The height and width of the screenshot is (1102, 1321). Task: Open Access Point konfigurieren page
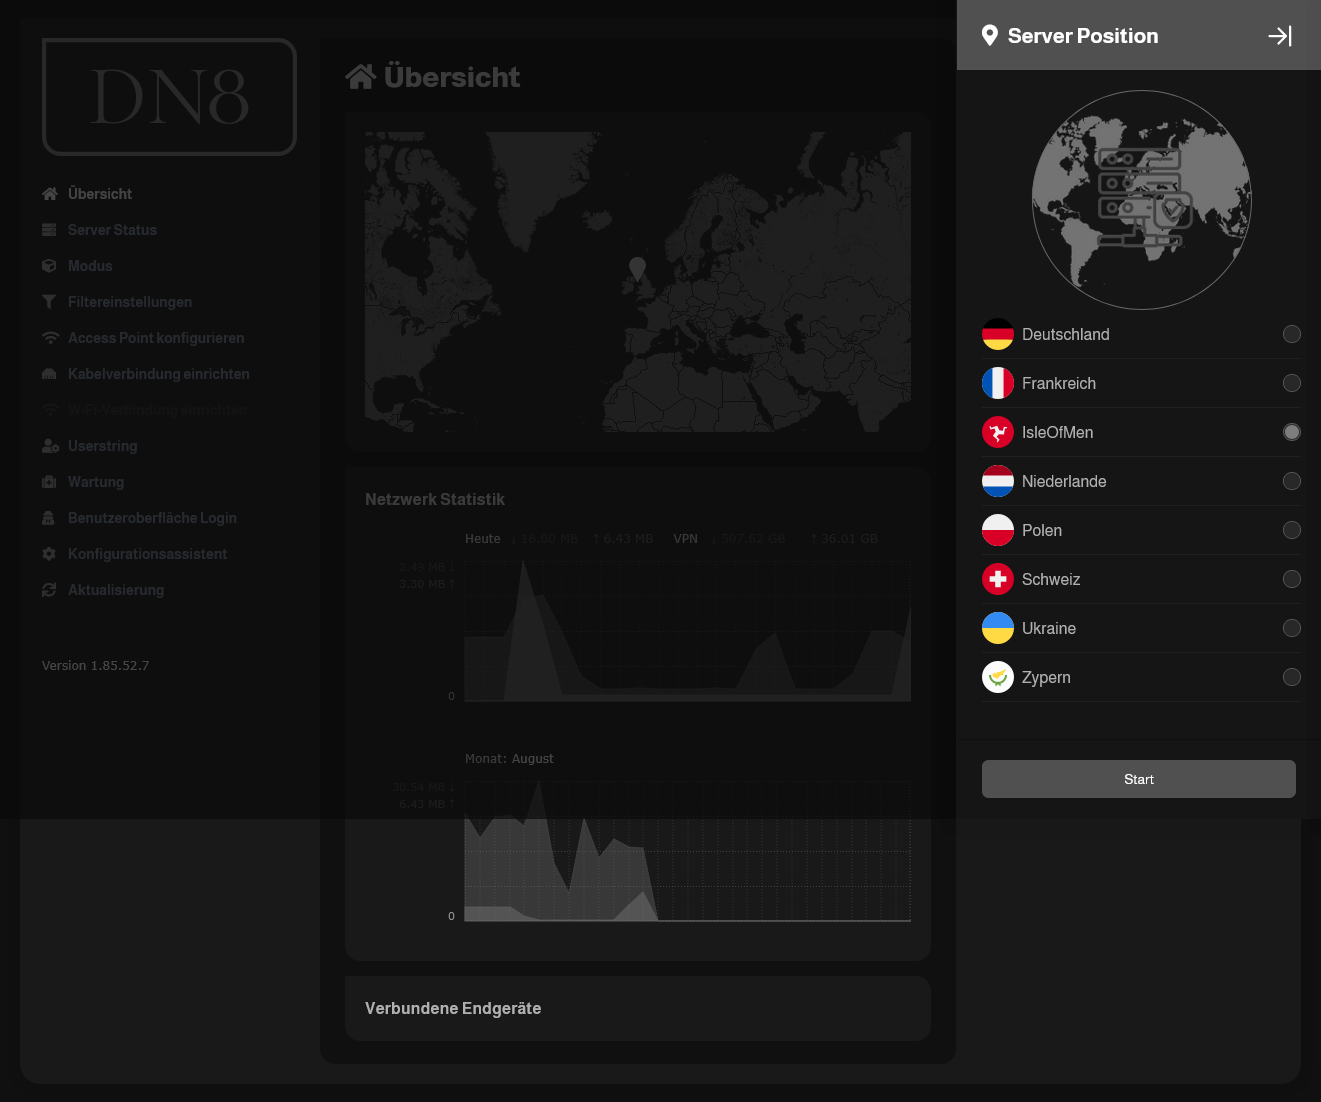[x=155, y=338]
